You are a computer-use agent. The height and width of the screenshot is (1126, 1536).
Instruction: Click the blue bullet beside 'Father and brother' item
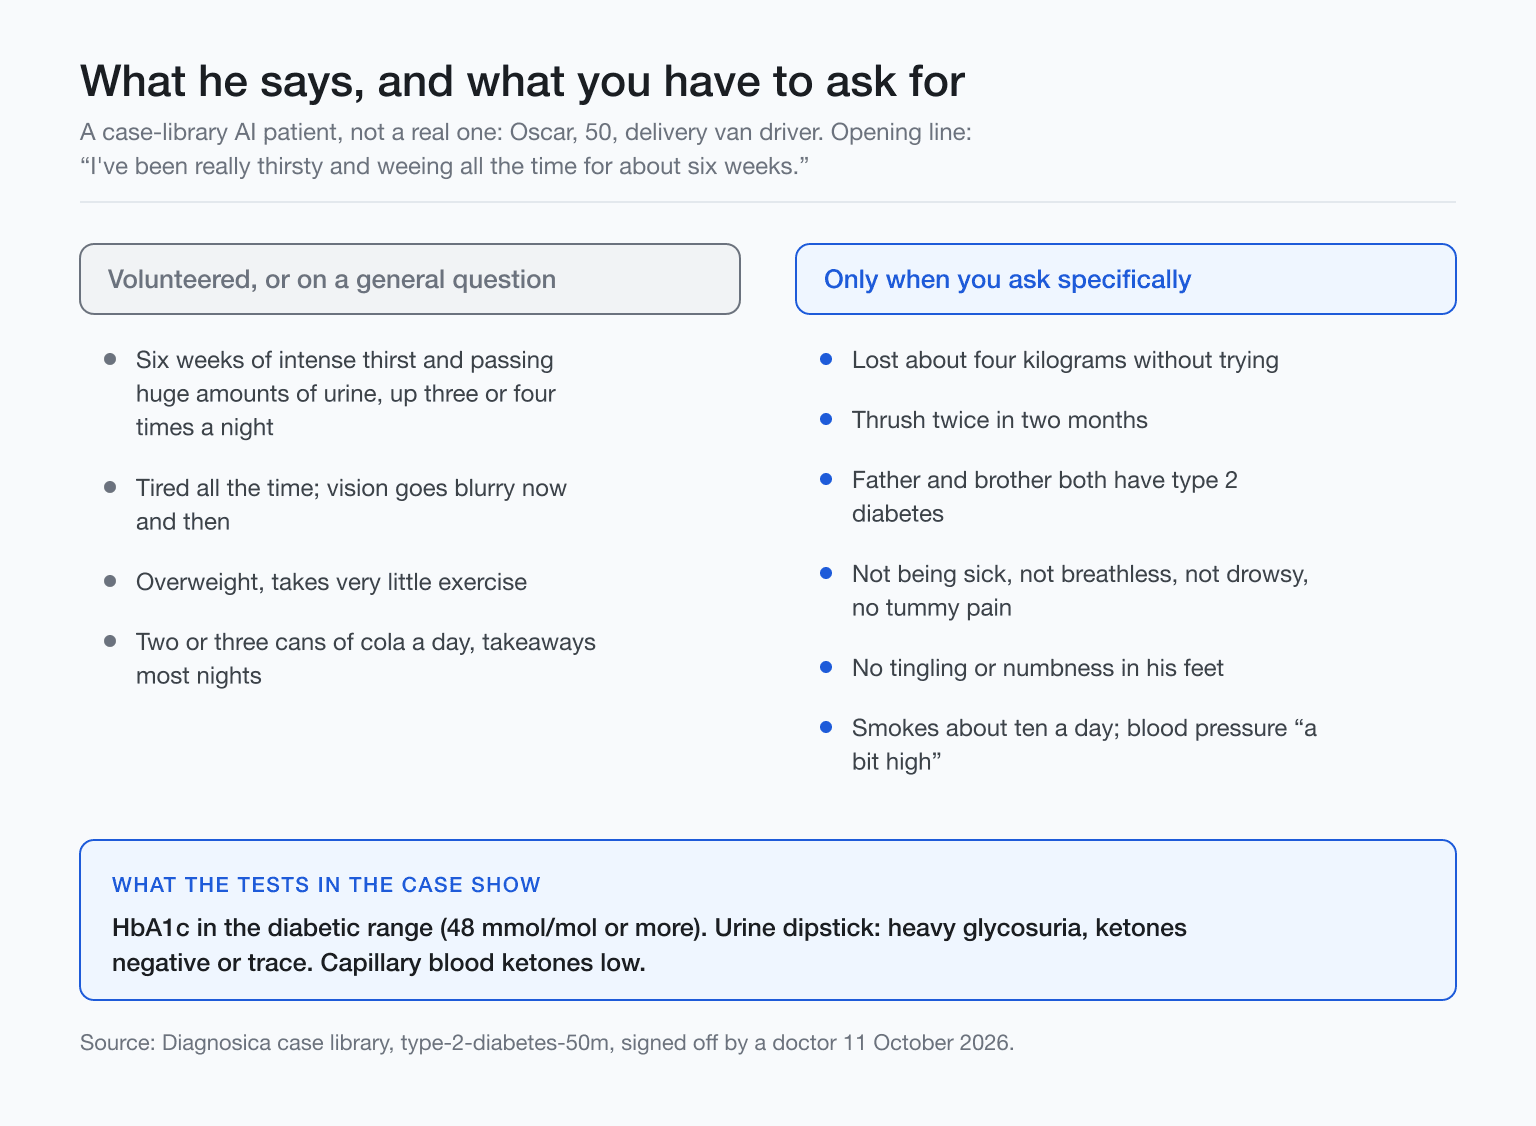(826, 479)
